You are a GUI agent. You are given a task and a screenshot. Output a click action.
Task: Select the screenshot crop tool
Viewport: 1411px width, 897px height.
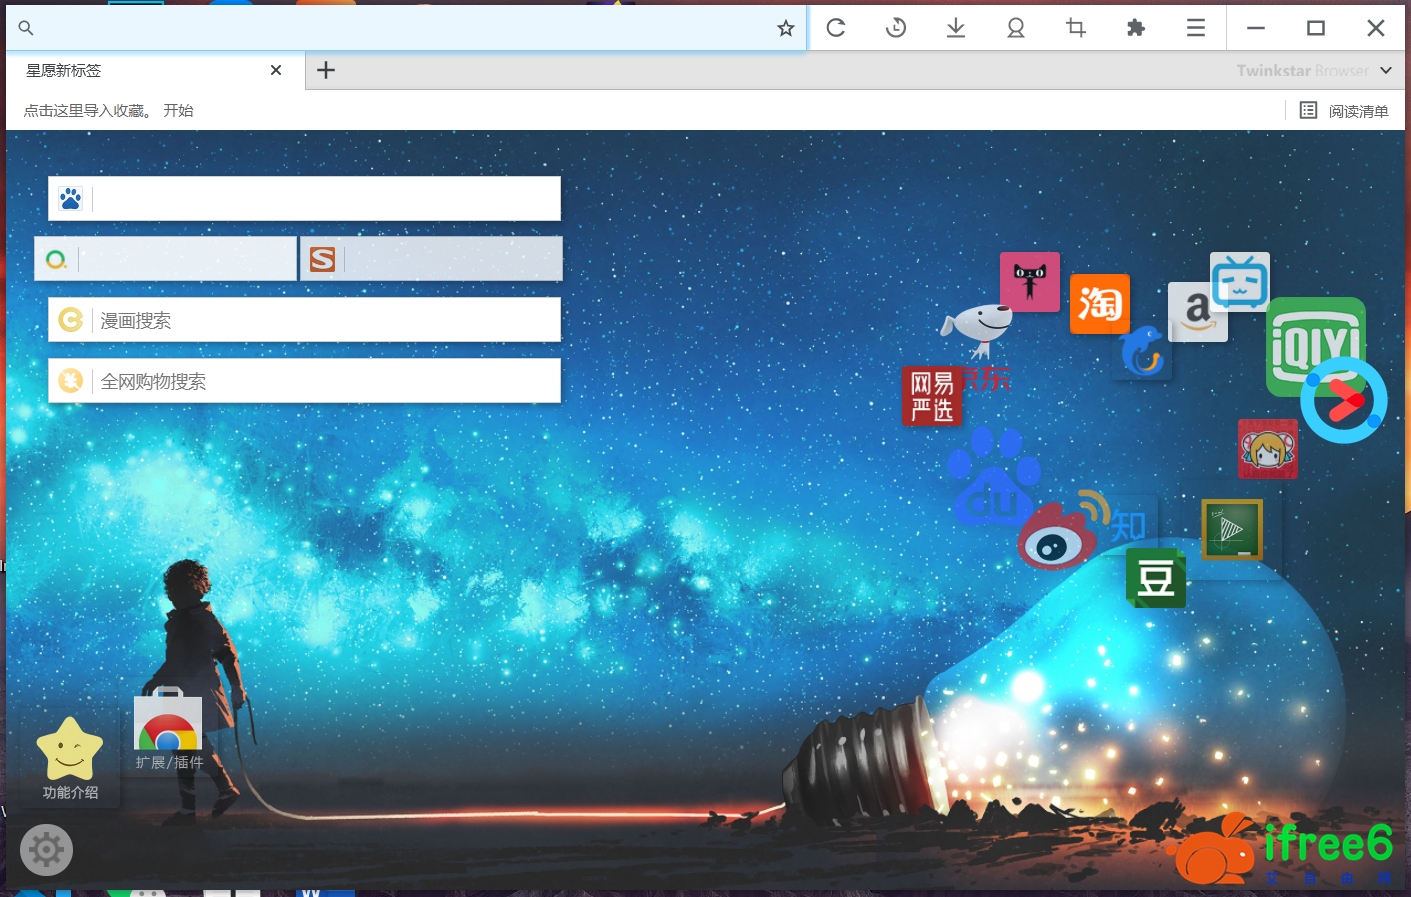point(1076,28)
